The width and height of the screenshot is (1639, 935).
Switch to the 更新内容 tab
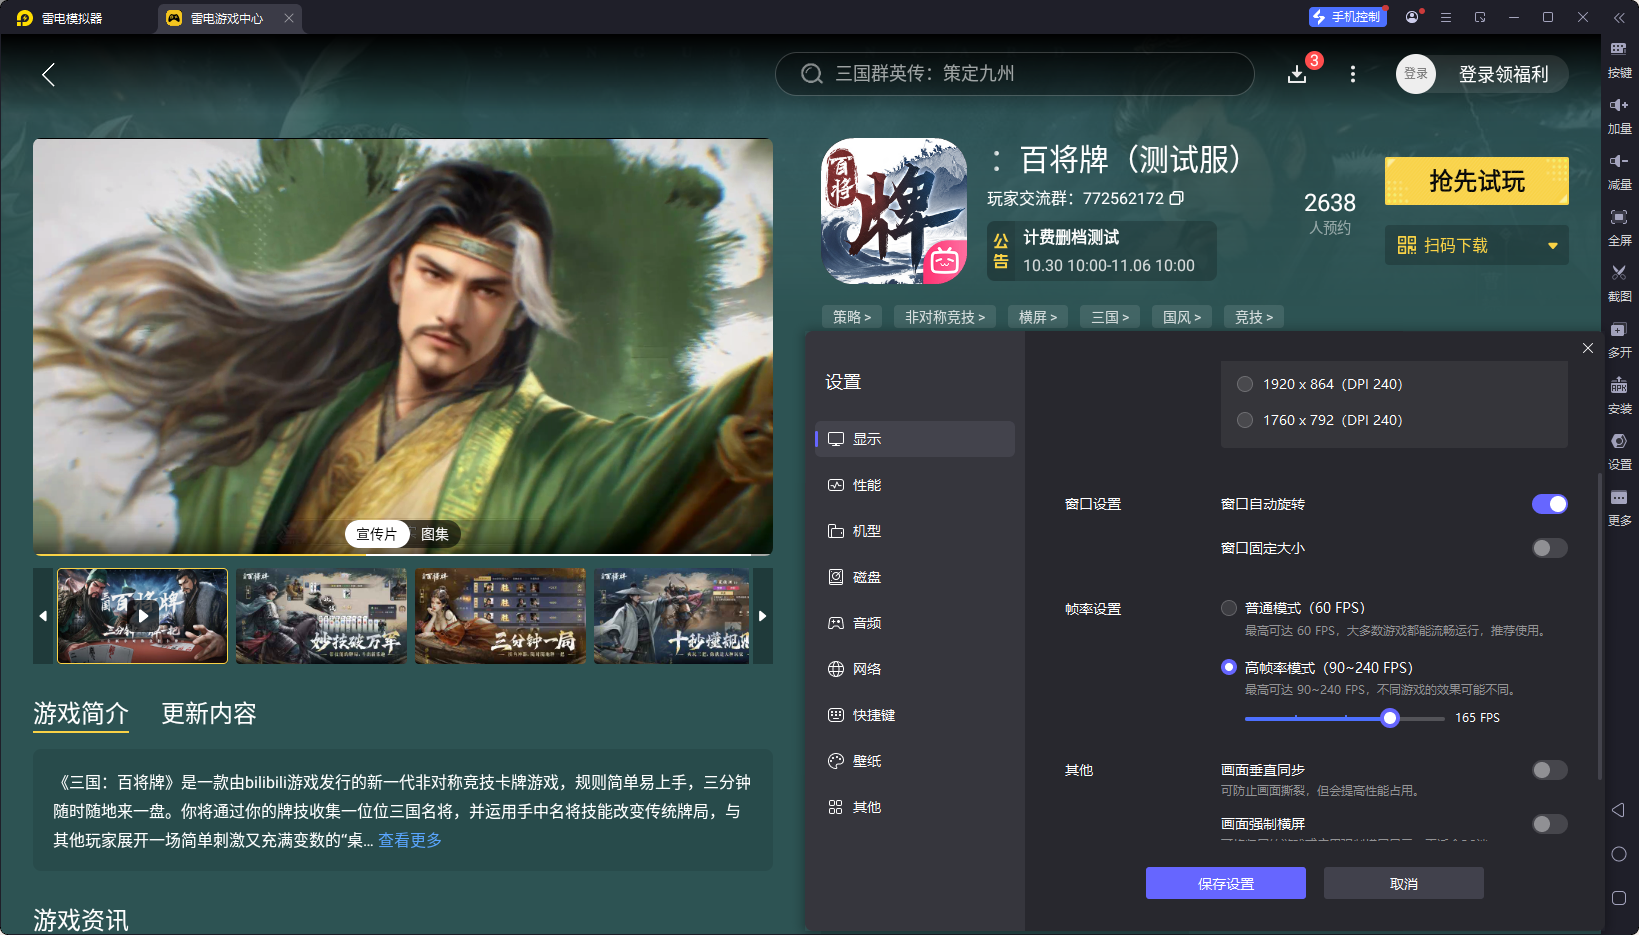[x=208, y=714]
